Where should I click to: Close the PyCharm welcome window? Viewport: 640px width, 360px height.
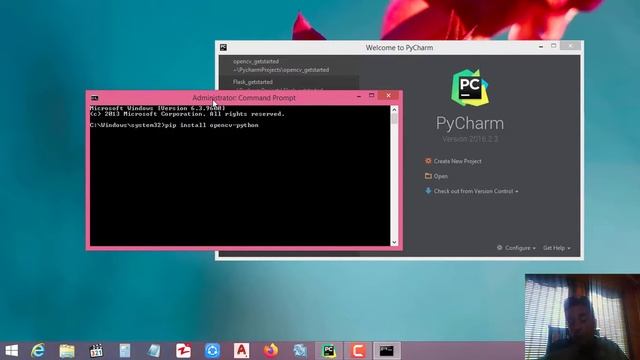tap(570, 46)
